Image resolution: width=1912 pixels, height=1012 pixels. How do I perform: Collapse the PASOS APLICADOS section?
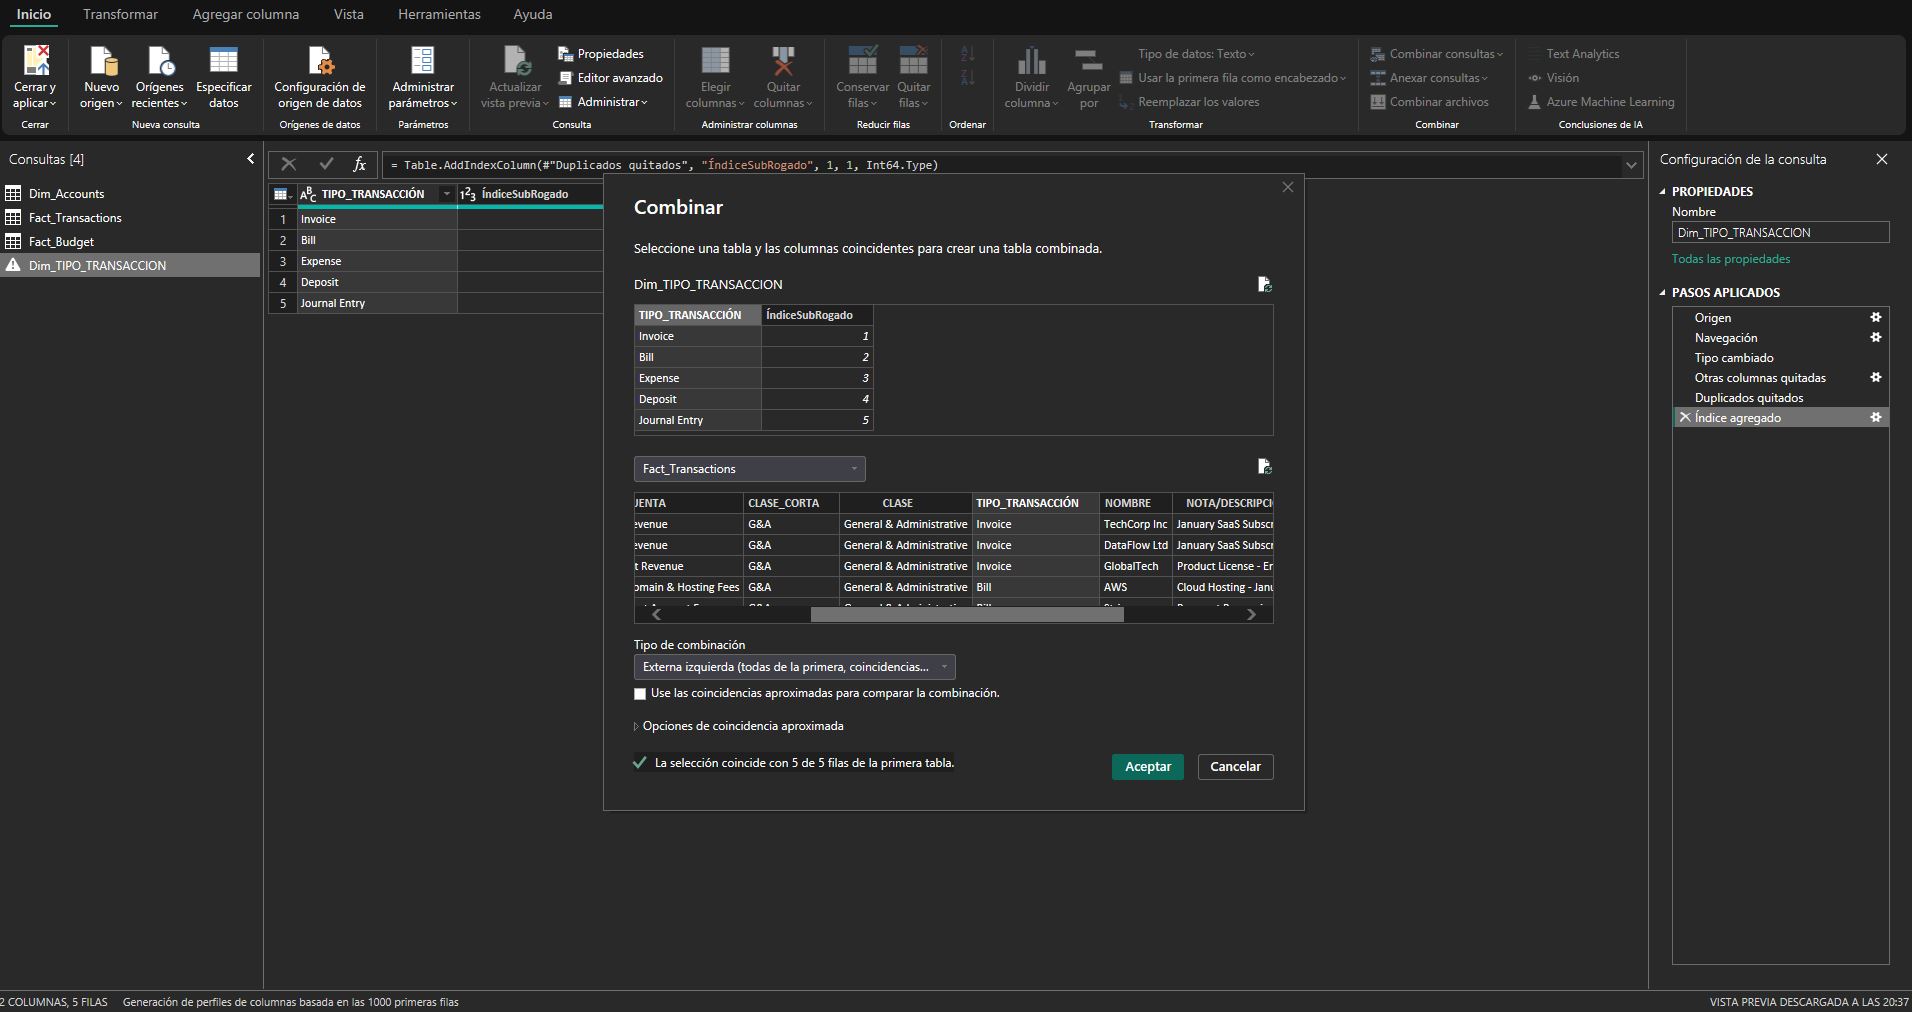pos(1663,293)
